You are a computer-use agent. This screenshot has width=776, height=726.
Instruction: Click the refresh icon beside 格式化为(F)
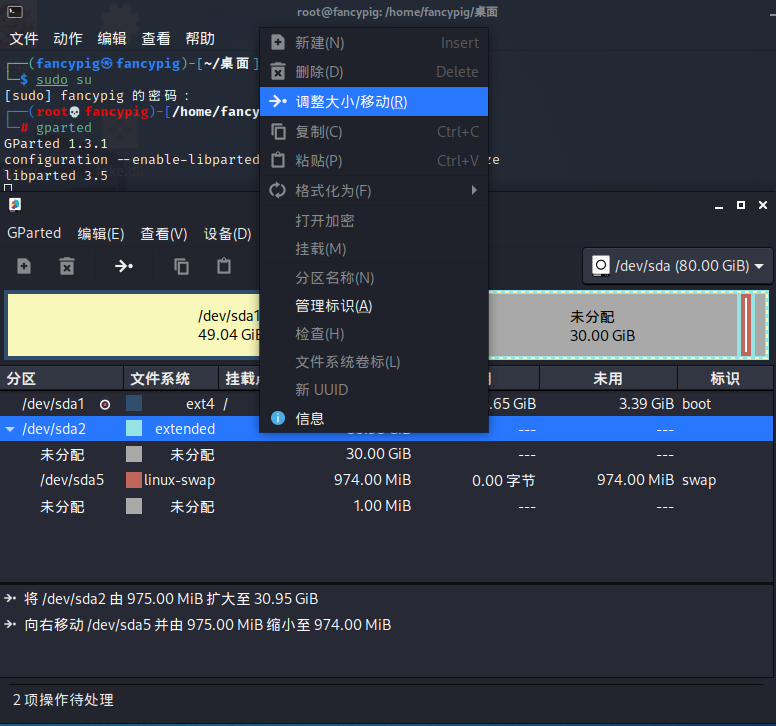click(278, 191)
